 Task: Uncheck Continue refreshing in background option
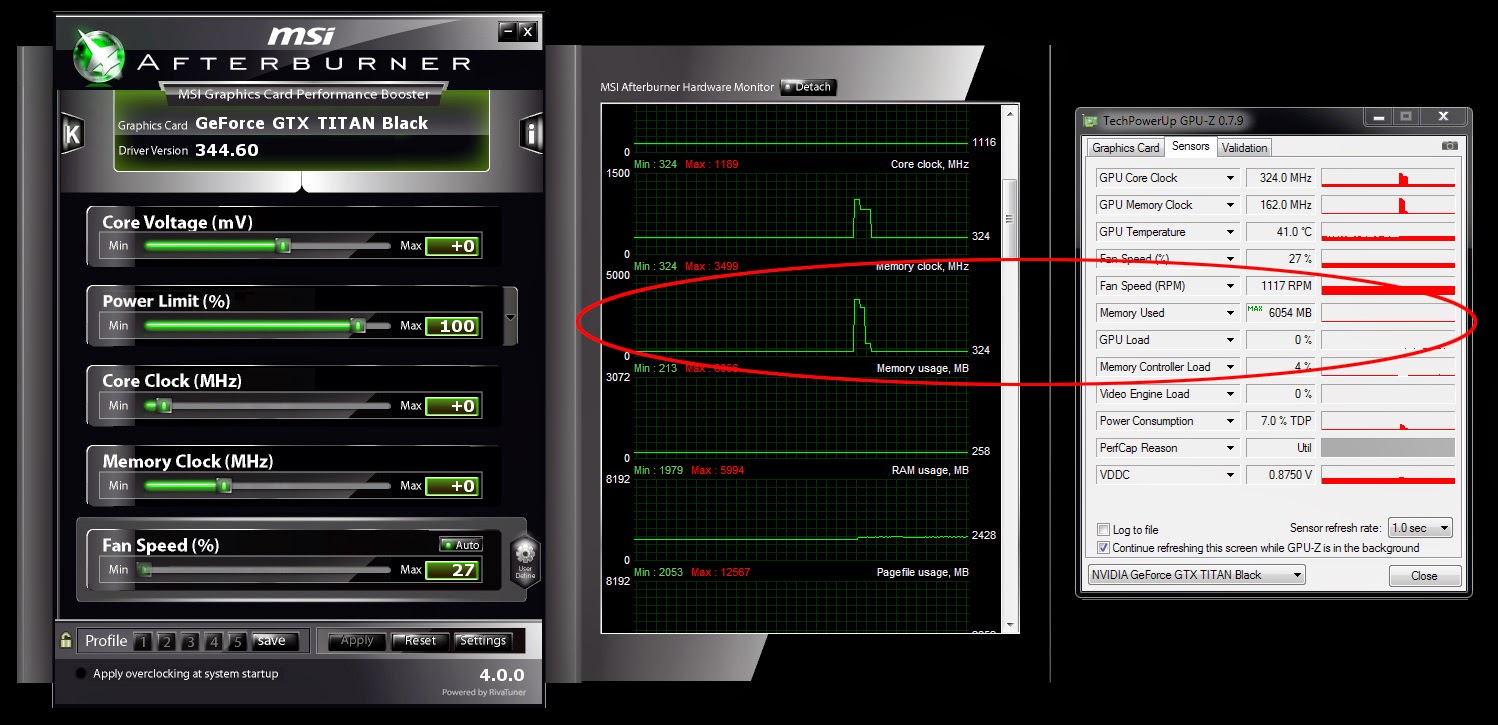click(x=1103, y=547)
